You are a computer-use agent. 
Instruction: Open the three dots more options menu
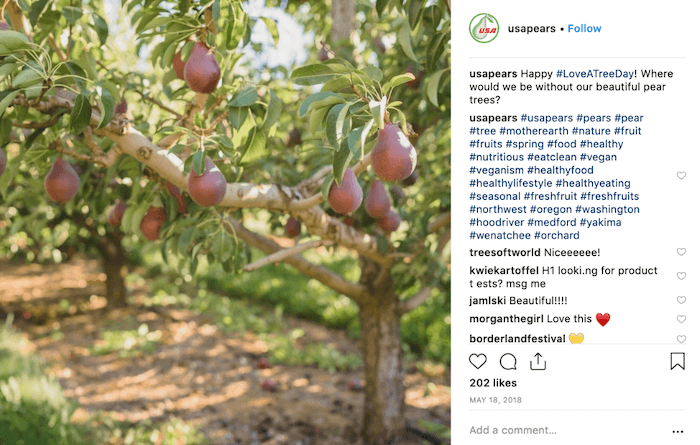[677, 431]
